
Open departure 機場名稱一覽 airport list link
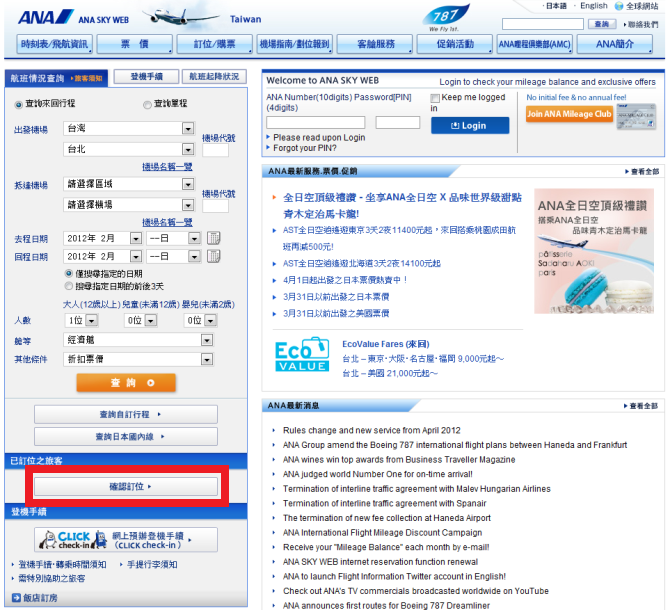[167, 167]
